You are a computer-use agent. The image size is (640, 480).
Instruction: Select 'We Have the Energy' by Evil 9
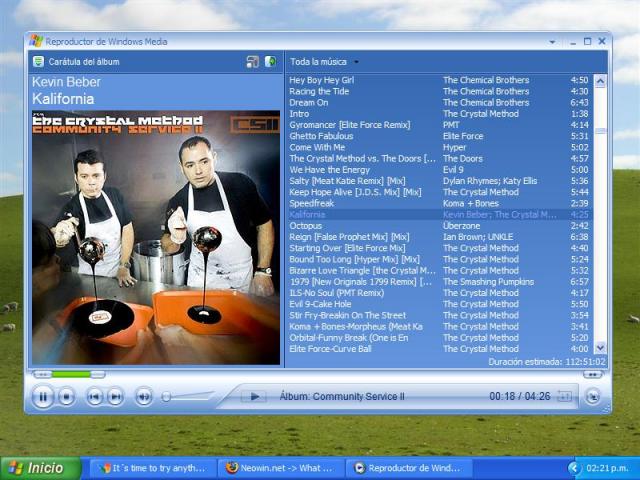(440, 170)
